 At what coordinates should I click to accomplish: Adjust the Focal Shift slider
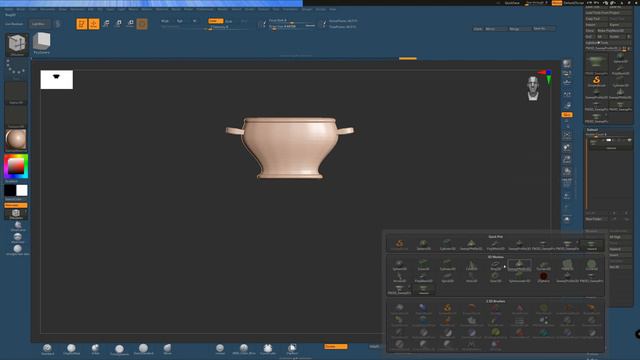click(292, 20)
